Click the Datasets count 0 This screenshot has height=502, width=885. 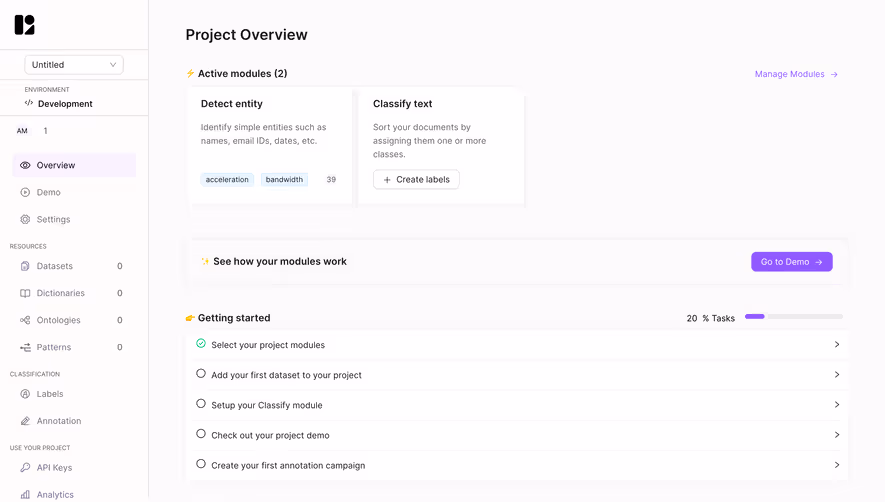click(x=120, y=266)
